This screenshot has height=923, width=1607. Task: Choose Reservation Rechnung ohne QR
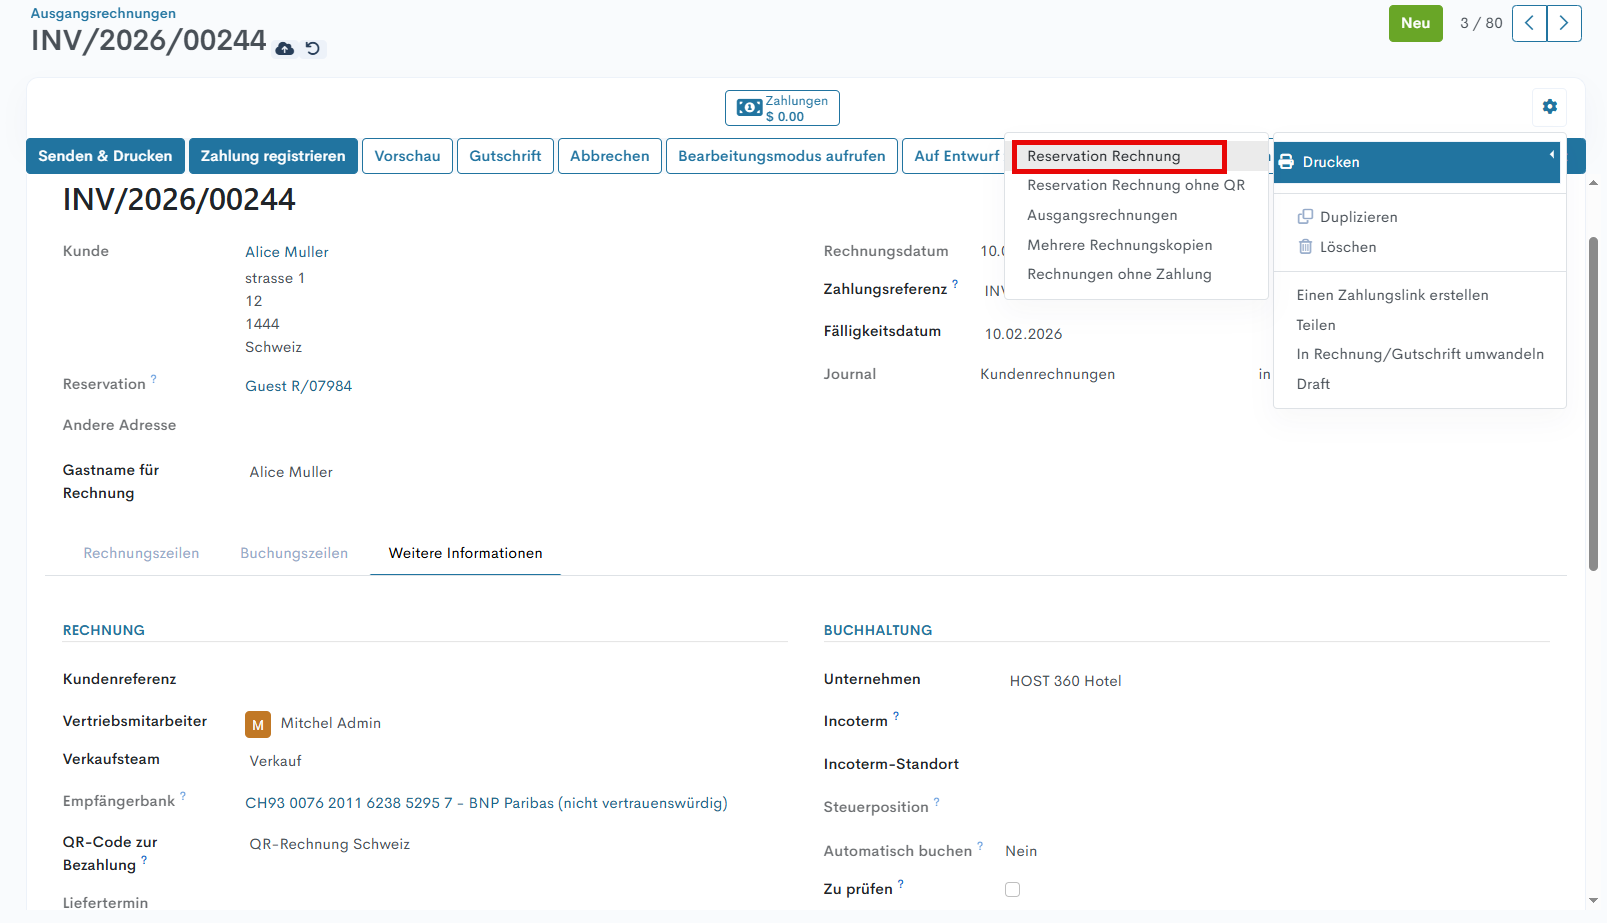pyautogui.click(x=1135, y=185)
